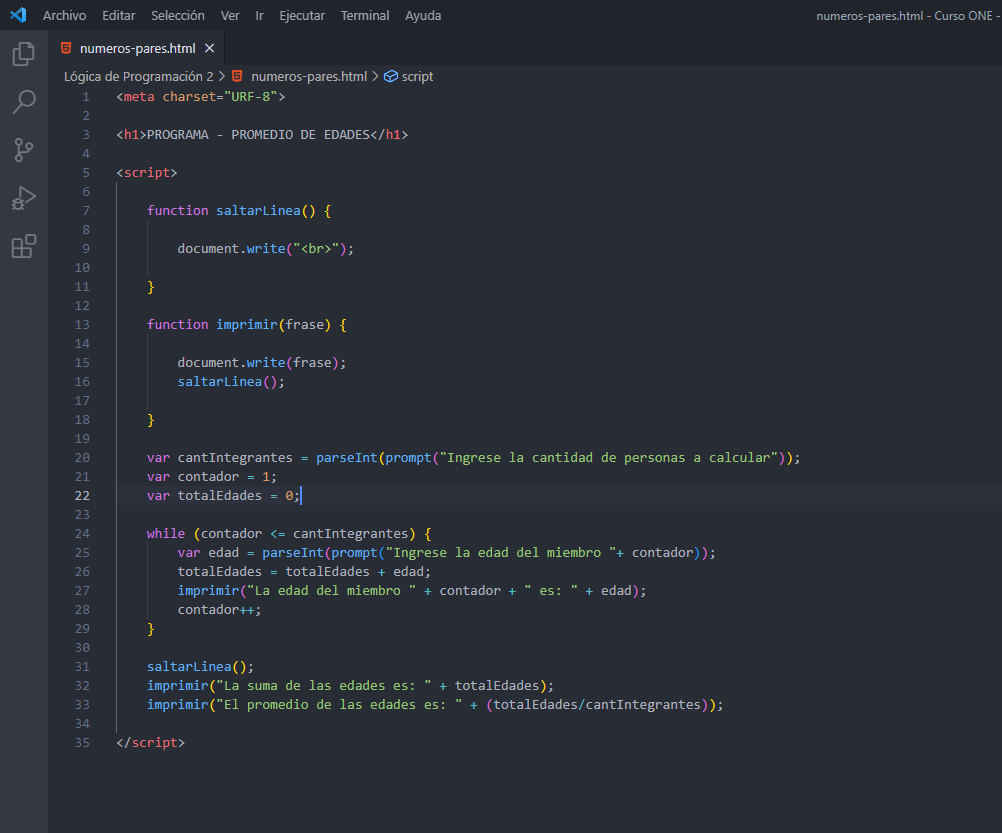Click the script breadcrumb item
The width and height of the screenshot is (1002, 833).
[417, 76]
